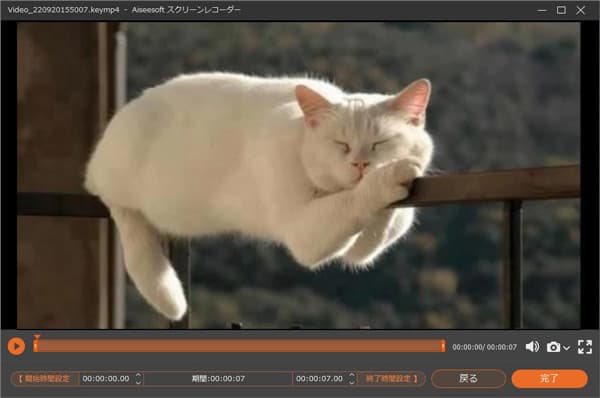600x398 pixels.
Task: Focus the end time field 00:00:07.00
Action: 320,379
